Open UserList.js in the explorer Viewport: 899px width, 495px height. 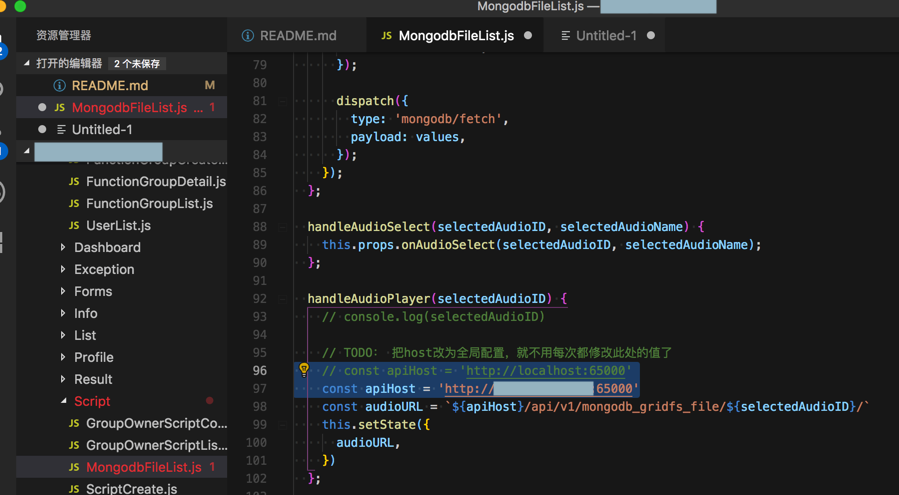click(122, 225)
